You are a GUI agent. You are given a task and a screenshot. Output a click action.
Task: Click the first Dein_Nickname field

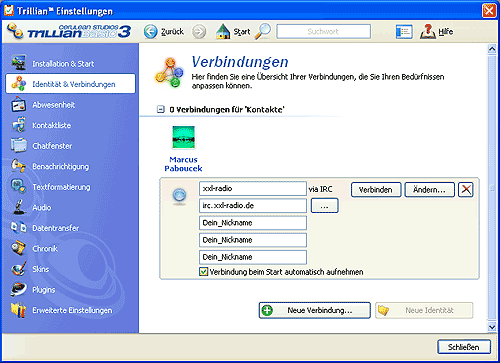253,223
